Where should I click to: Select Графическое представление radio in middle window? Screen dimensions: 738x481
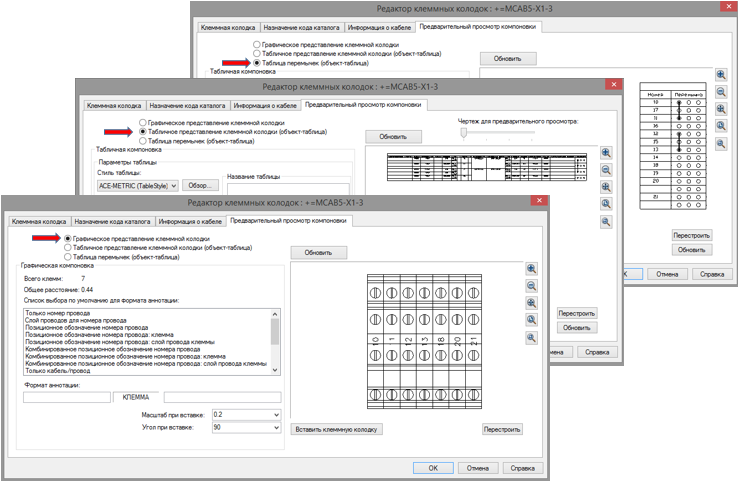143,122
